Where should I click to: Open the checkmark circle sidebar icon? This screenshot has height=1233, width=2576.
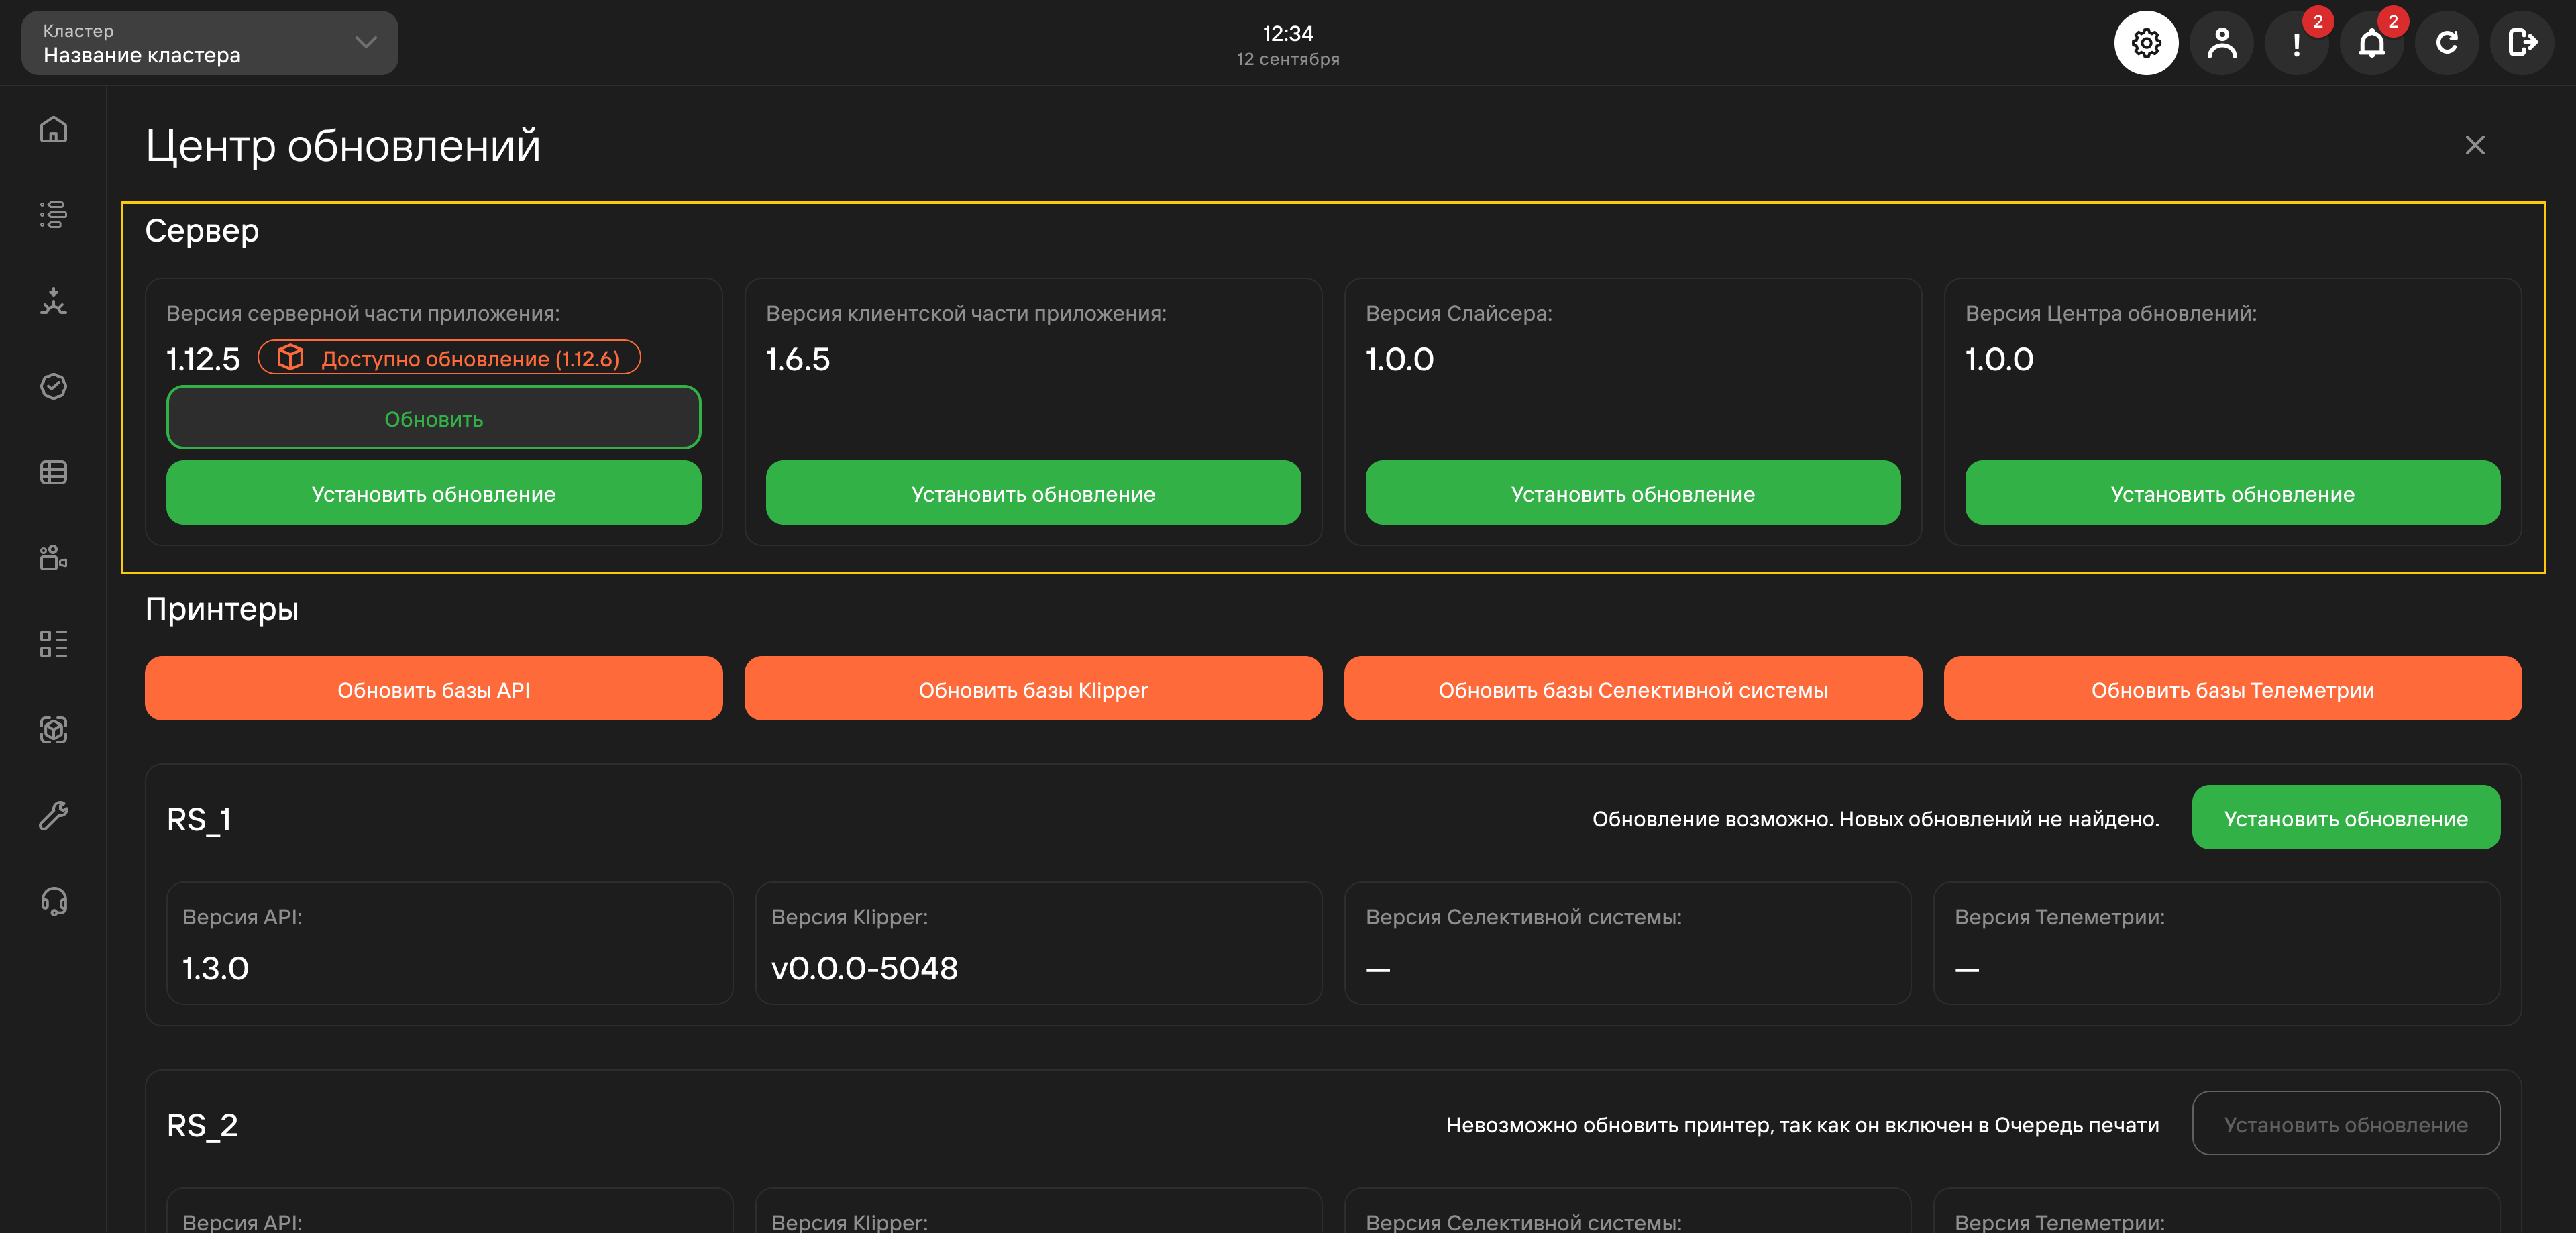[x=54, y=387]
